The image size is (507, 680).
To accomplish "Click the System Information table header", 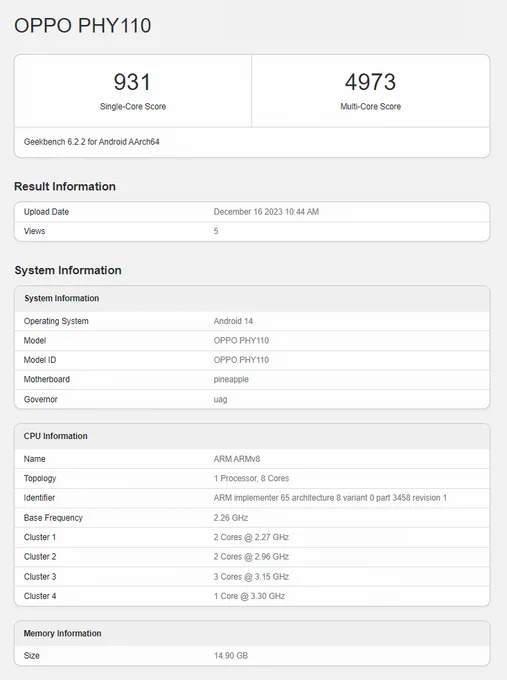I will coord(62,298).
